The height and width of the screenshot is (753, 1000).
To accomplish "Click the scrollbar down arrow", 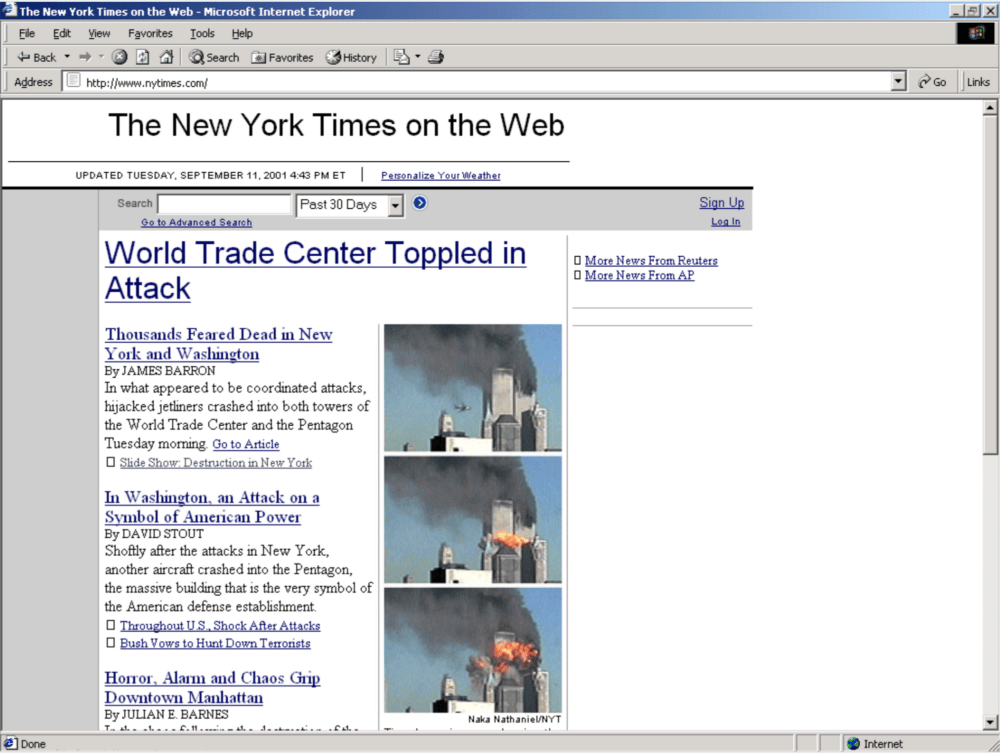I will pyautogui.click(x=990, y=722).
